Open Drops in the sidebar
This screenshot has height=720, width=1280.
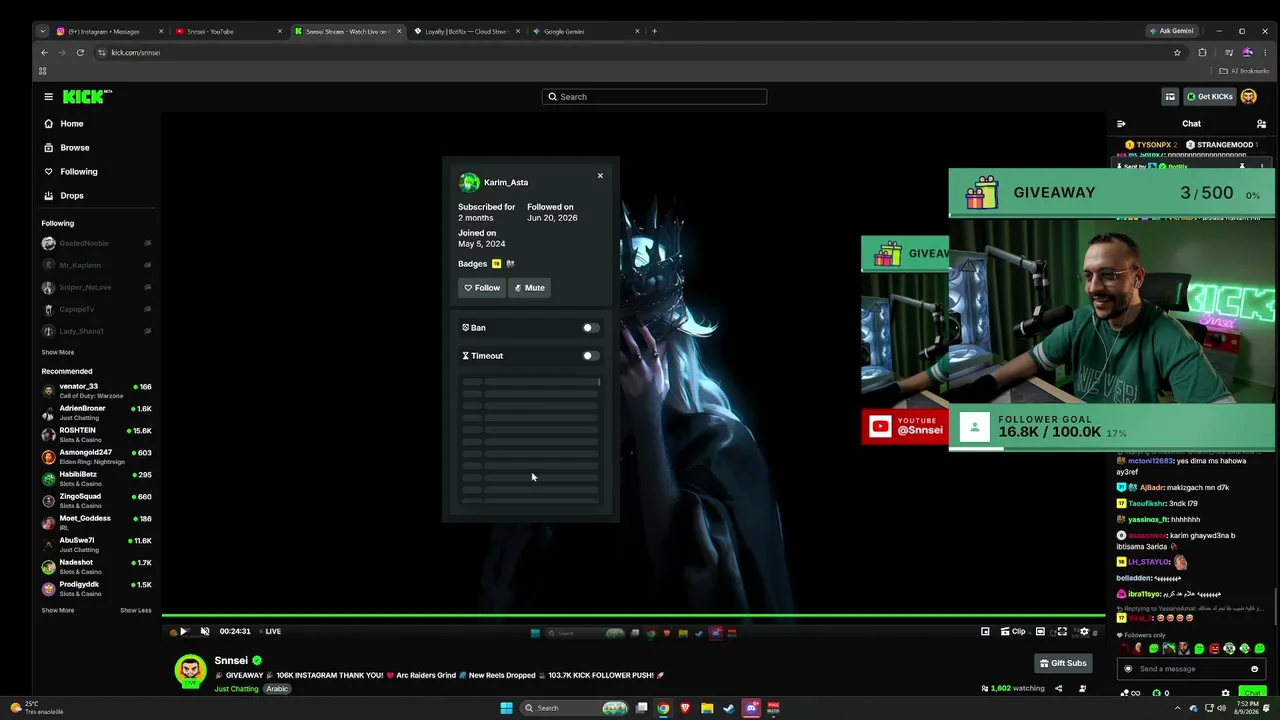(x=63, y=196)
